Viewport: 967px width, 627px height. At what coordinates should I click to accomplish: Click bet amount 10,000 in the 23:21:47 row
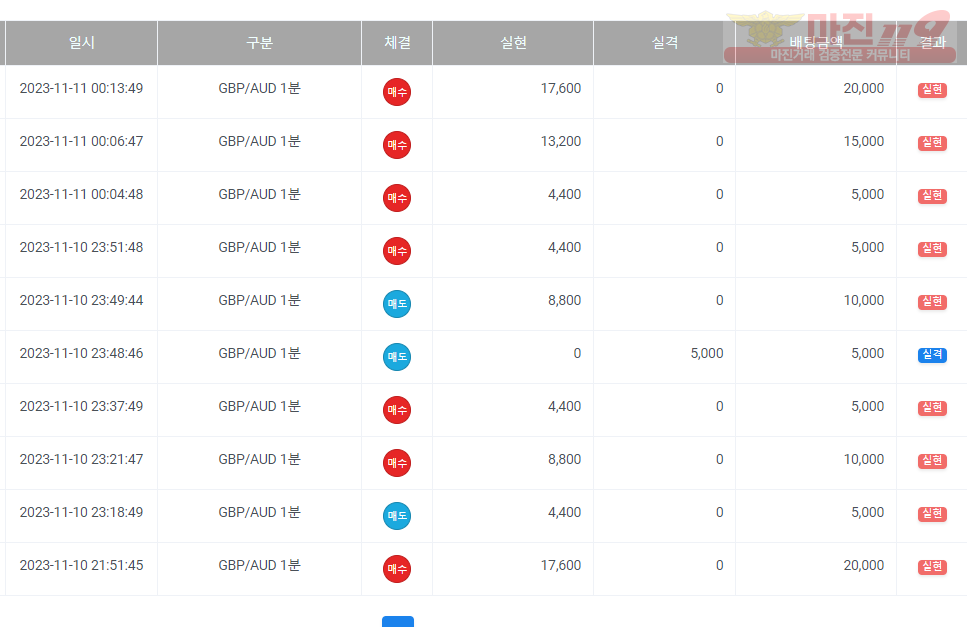[863, 459]
